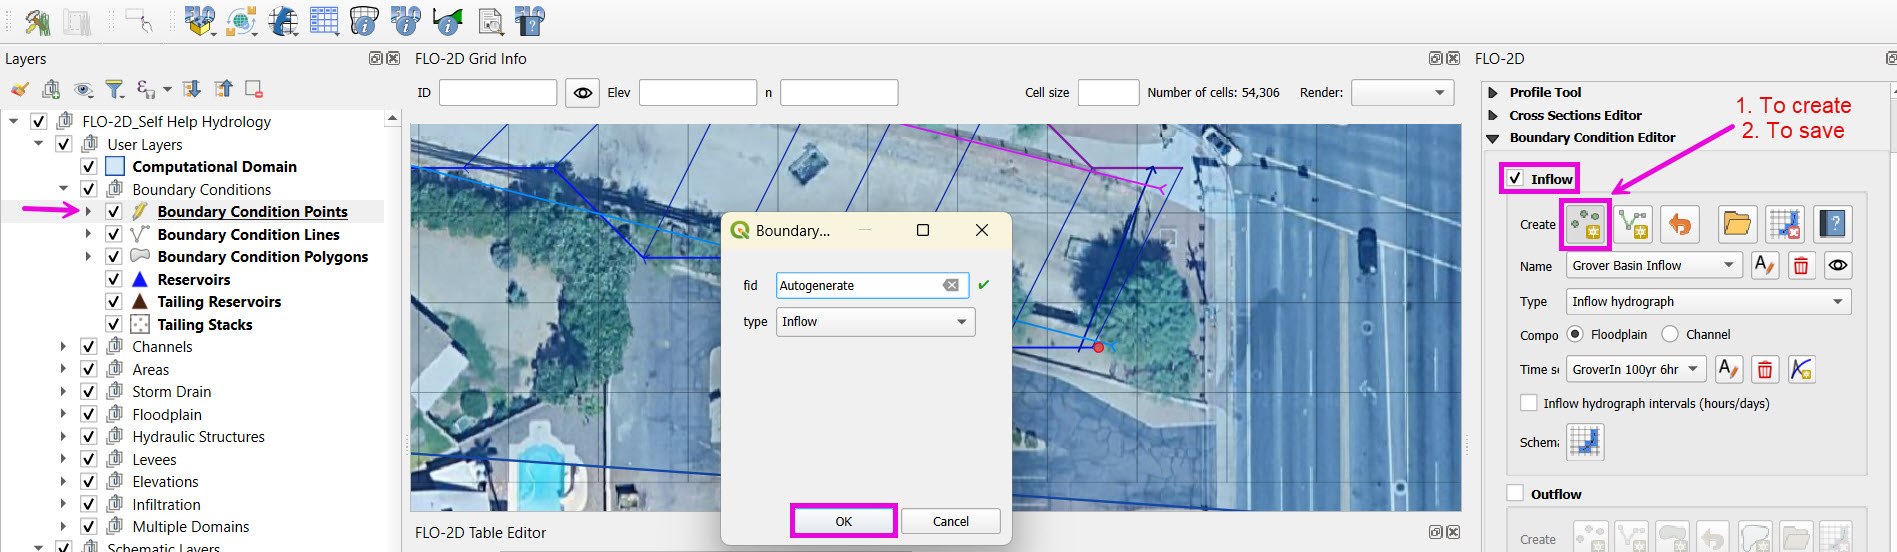Open the layer styling paintbrush in Layers panel
This screenshot has height=552, width=1897.
[20, 89]
